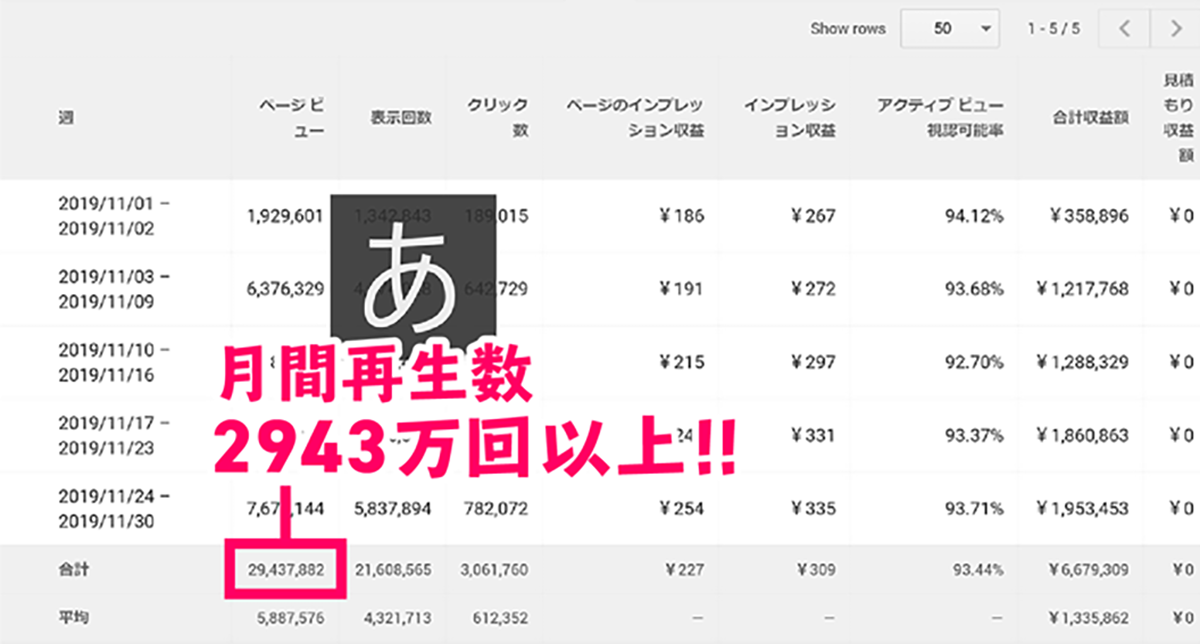1200x644 pixels.
Task: Click the クリック数 column header
Action: [x=498, y=118]
